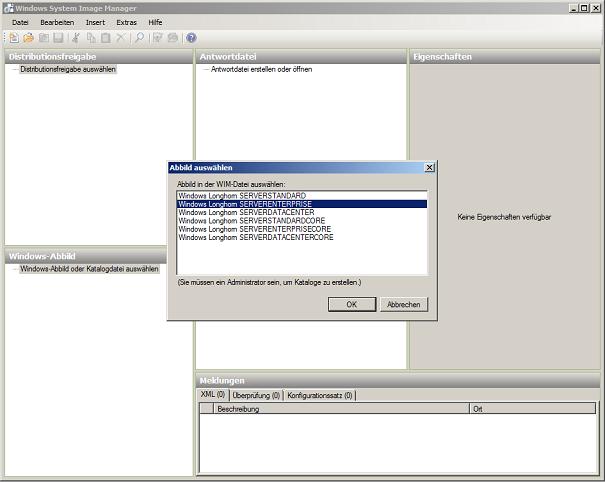Click the Create configuration set toolbar icon
The width and height of the screenshot is (605, 482).
pos(172,38)
